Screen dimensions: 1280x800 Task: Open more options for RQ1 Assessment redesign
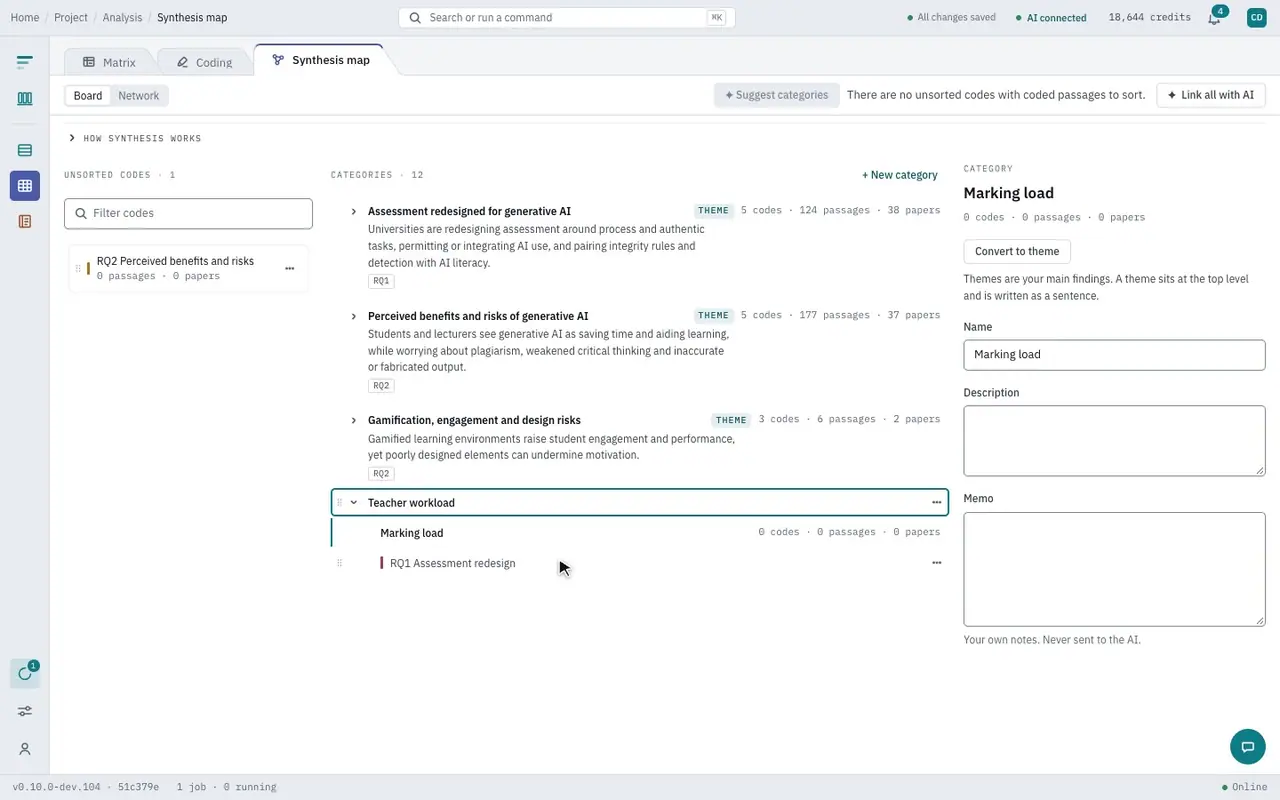tap(936, 563)
